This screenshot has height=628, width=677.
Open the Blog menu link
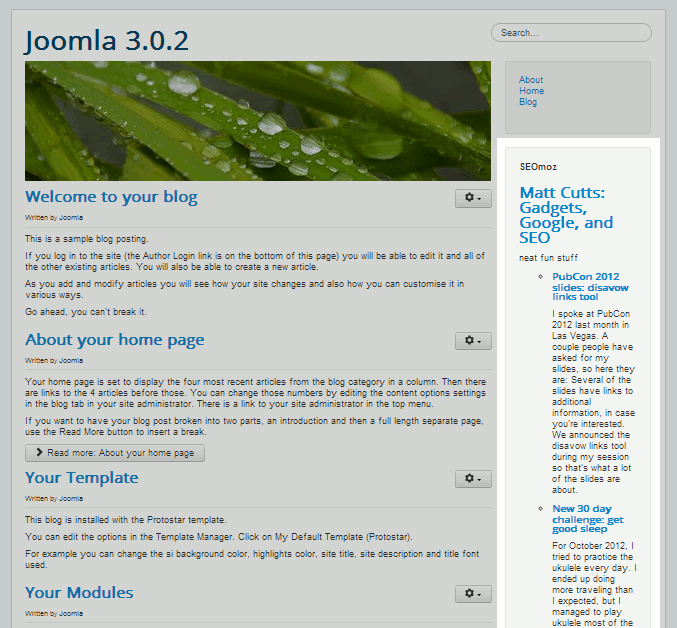(x=528, y=102)
